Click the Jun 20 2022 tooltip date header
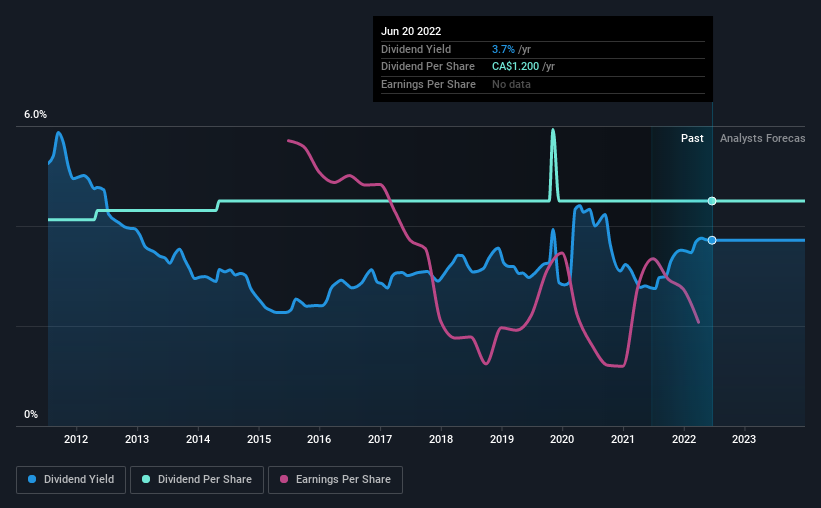This screenshot has width=821, height=508. [411, 31]
